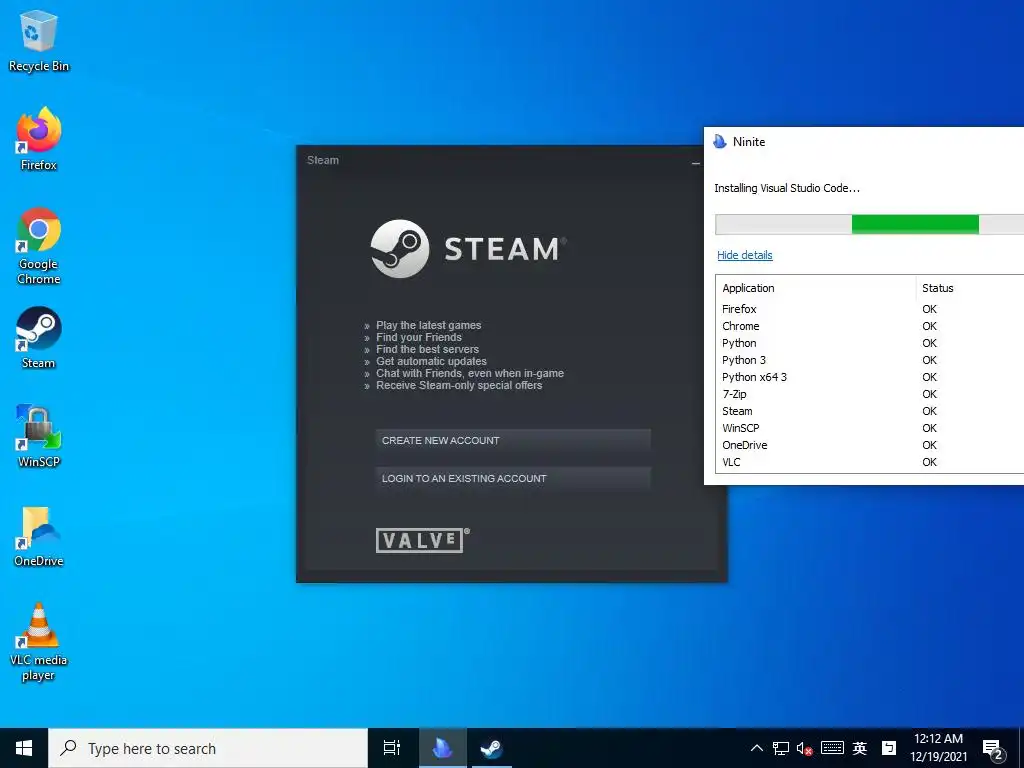
Task: Click 'Find your Friends' text in Steam
Action: [x=419, y=337]
